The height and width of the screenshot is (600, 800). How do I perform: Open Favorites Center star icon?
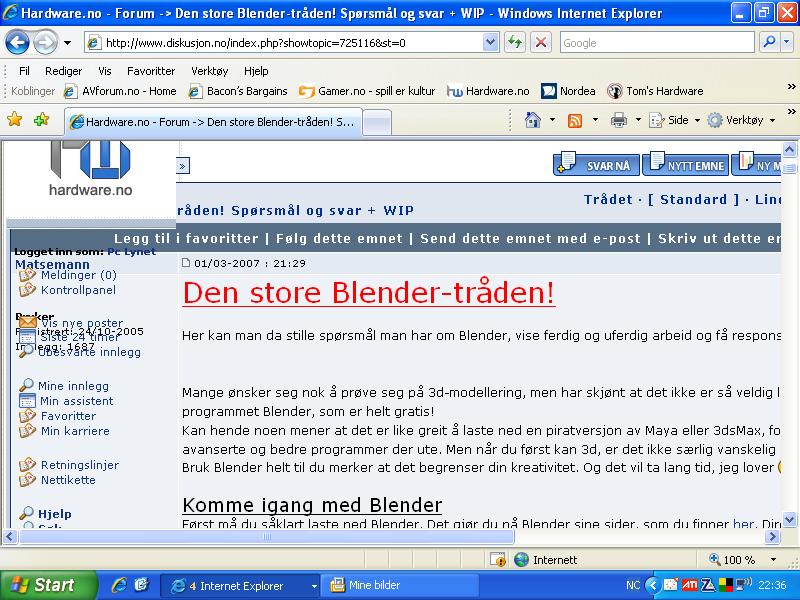click(14, 119)
